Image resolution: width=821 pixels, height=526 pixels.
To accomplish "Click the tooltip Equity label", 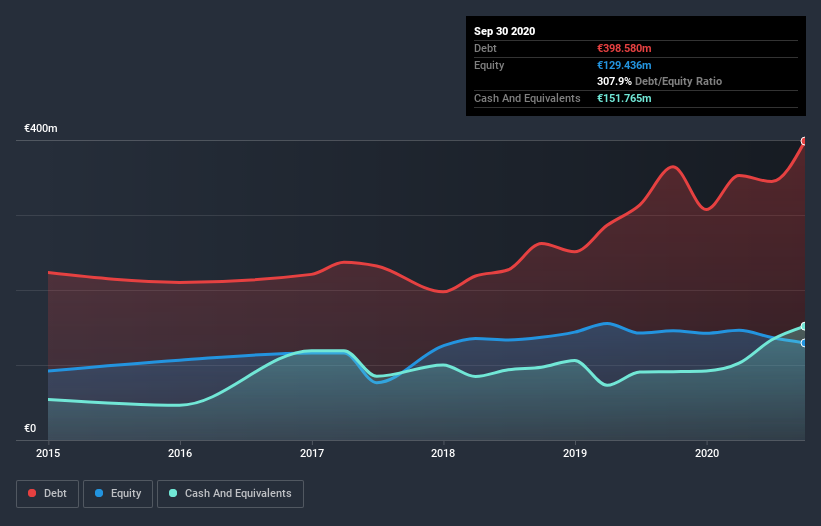I will click(489, 65).
